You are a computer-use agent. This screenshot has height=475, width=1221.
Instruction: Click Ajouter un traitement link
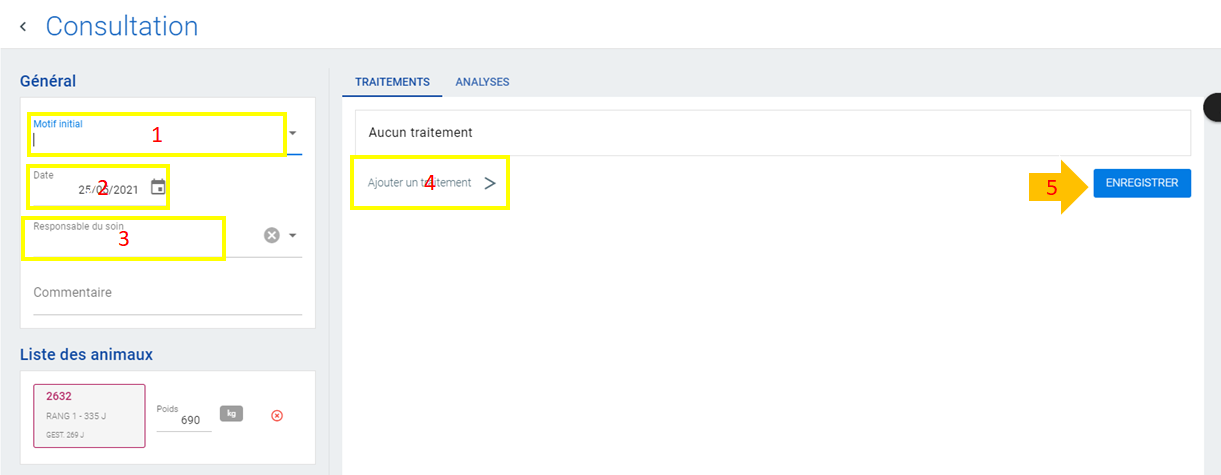419,183
